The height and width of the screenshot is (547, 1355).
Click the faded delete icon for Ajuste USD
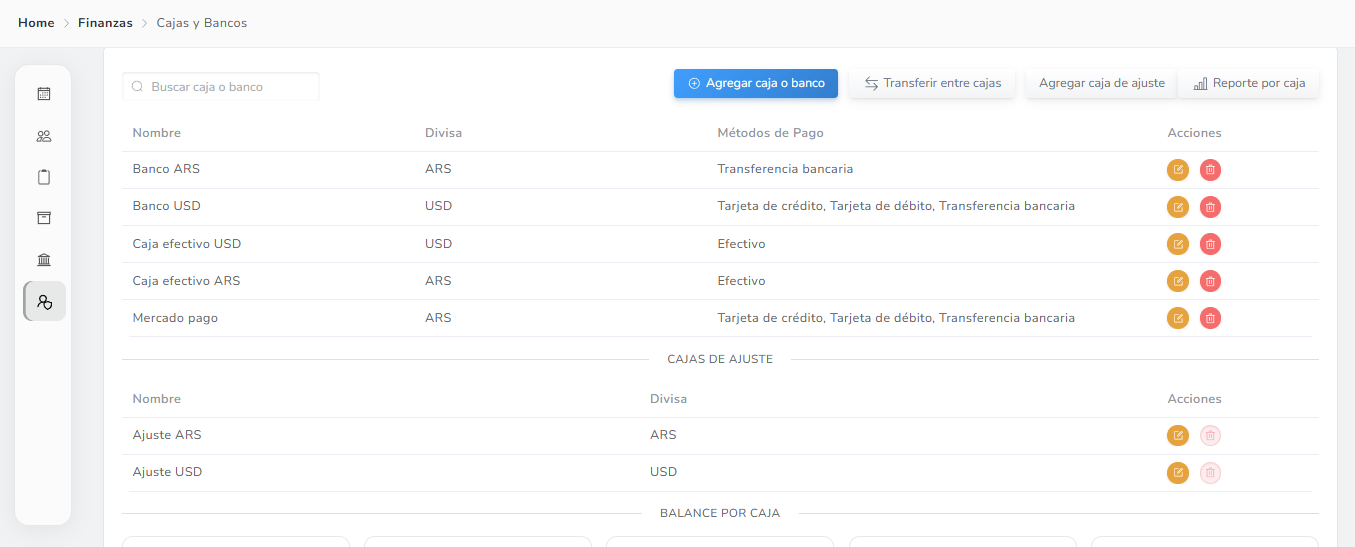[1210, 472]
